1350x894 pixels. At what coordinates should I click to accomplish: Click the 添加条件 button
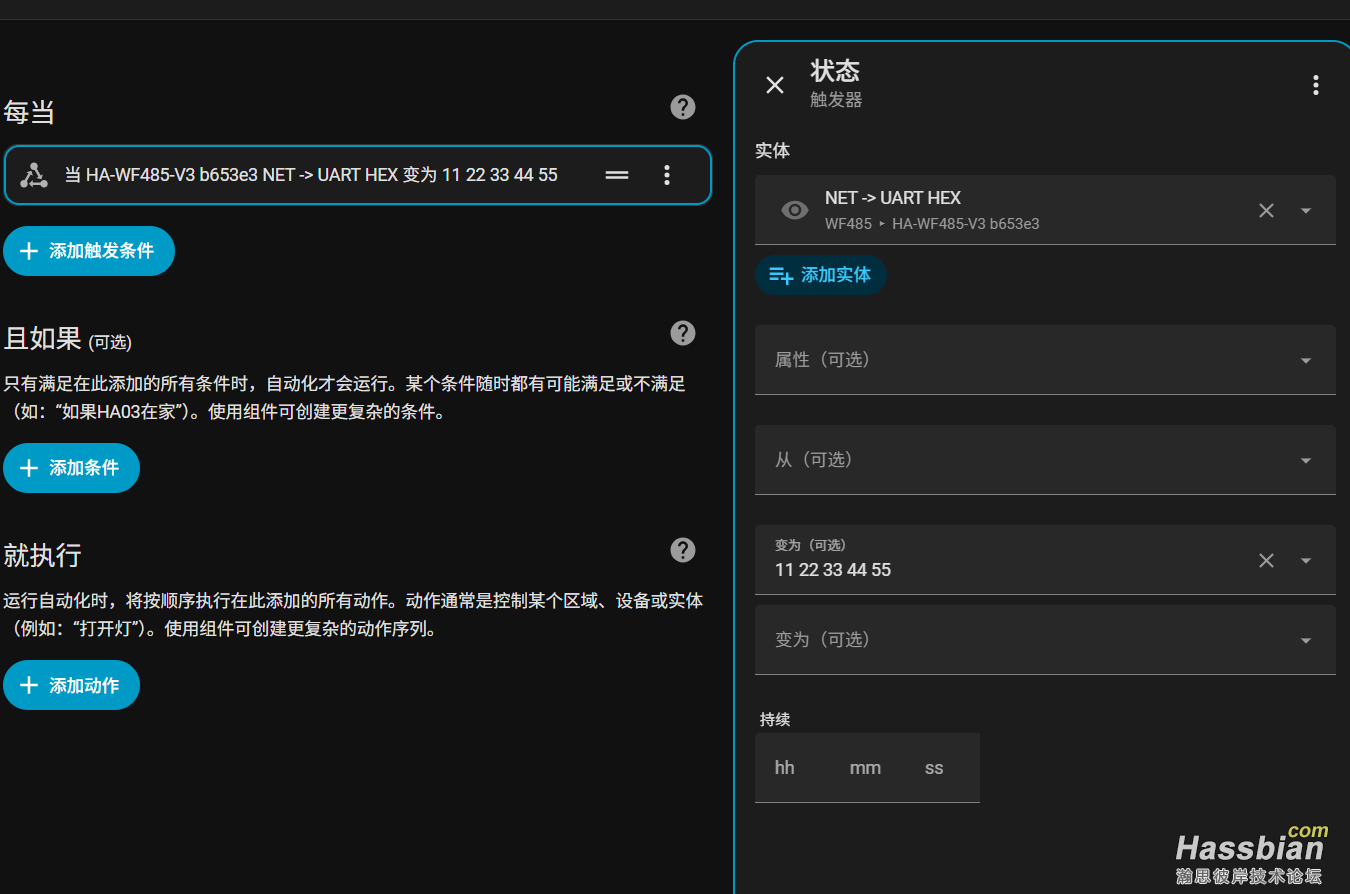coord(71,468)
